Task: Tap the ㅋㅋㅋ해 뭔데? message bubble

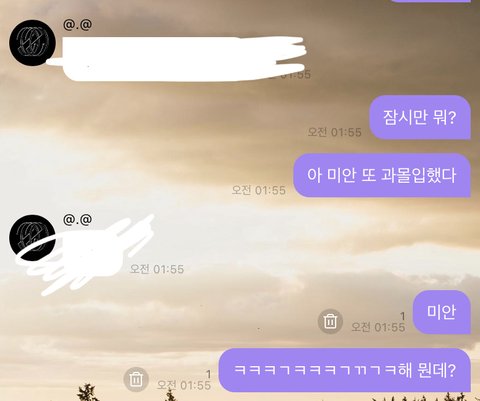Action: 345,370
